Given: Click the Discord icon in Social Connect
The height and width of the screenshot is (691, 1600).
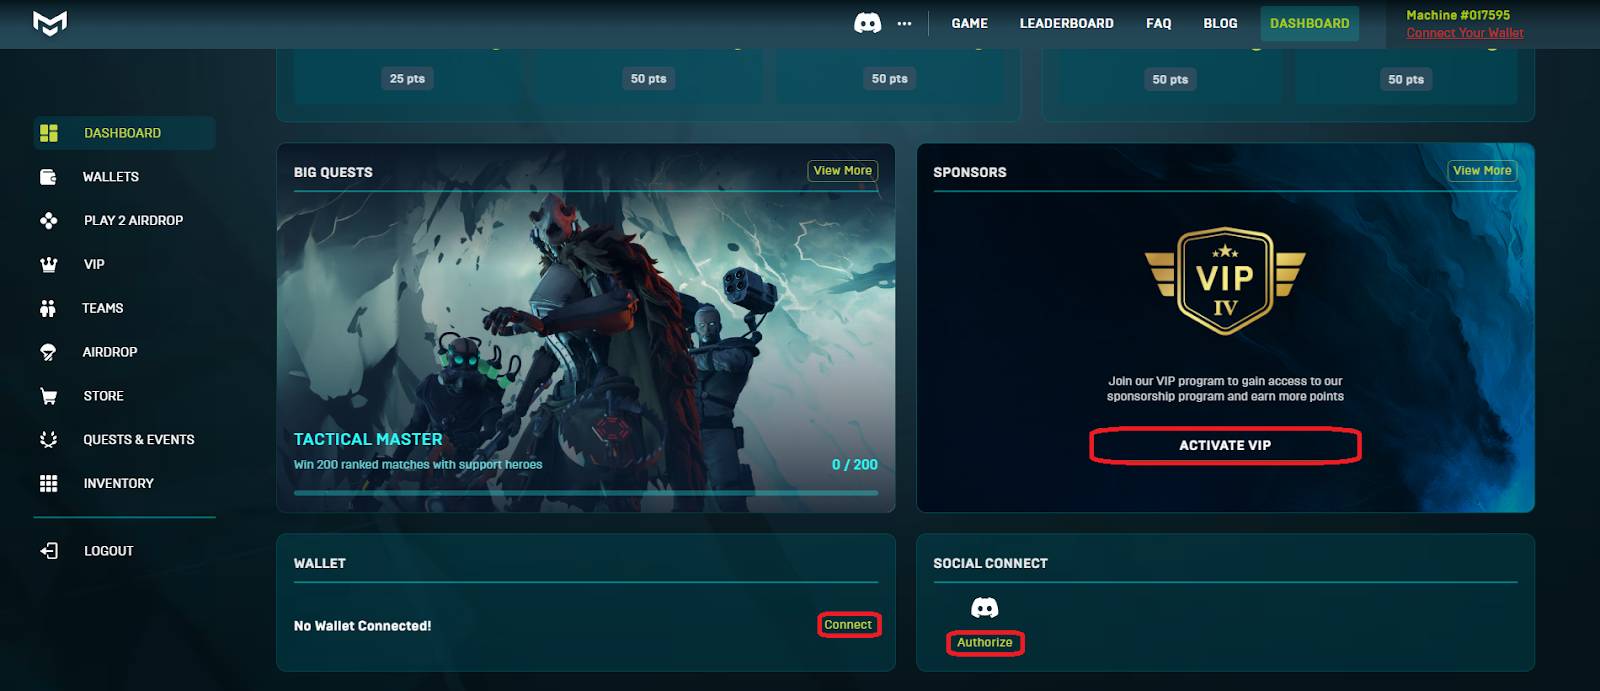Looking at the screenshot, I should (985, 608).
